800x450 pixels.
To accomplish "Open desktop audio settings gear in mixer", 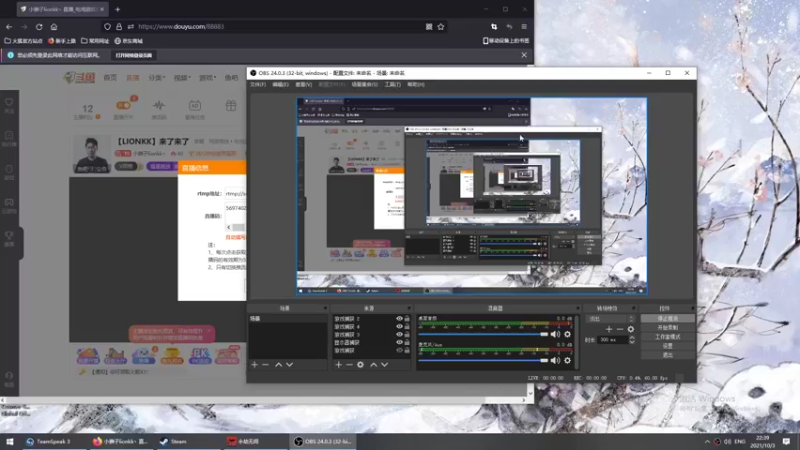I will (567, 334).
